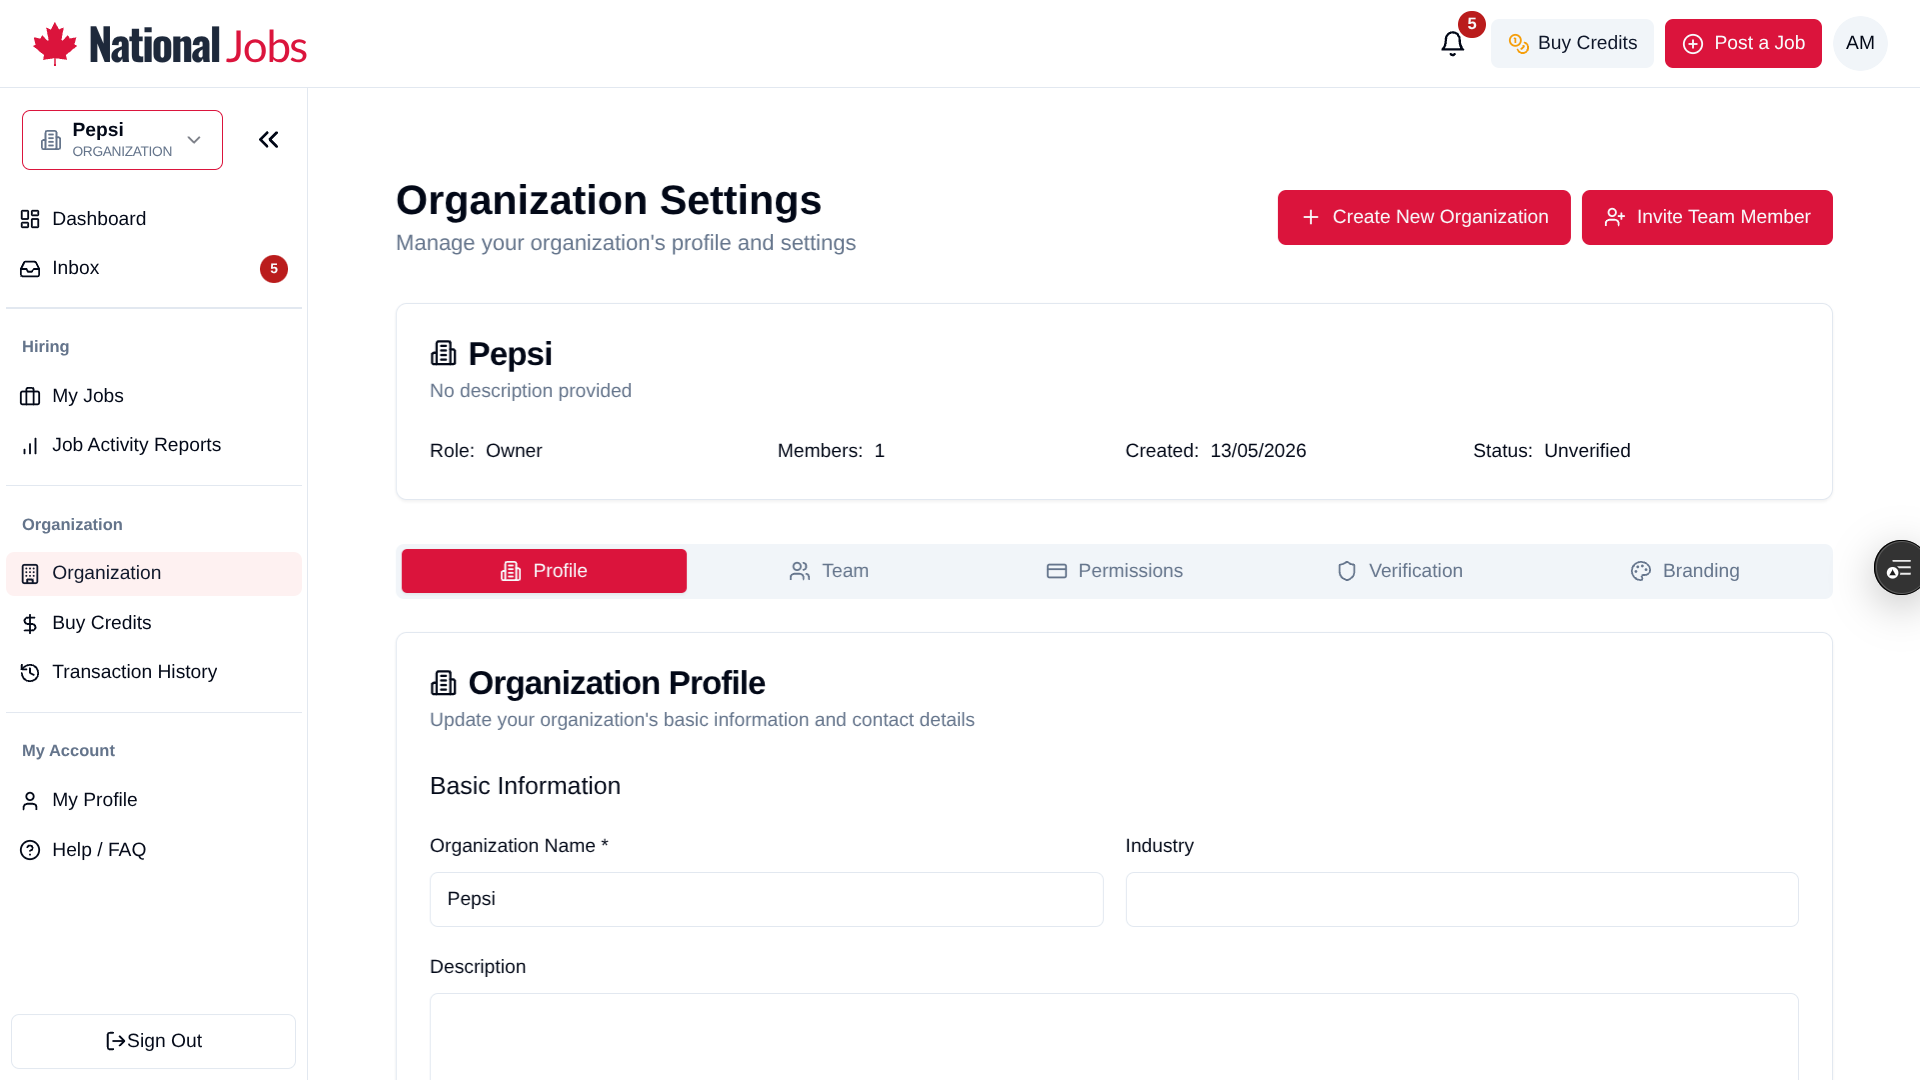Click the Permissions tab card icon
Image resolution: width=1920 pixels, height=1080 pixels.
1057,571
